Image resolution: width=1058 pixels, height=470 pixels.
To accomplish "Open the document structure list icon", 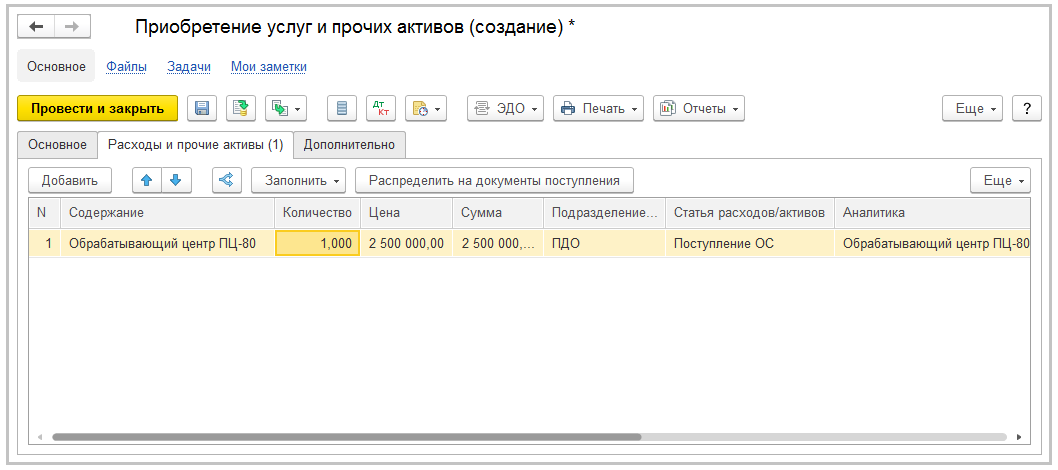I will click(342, 108).
